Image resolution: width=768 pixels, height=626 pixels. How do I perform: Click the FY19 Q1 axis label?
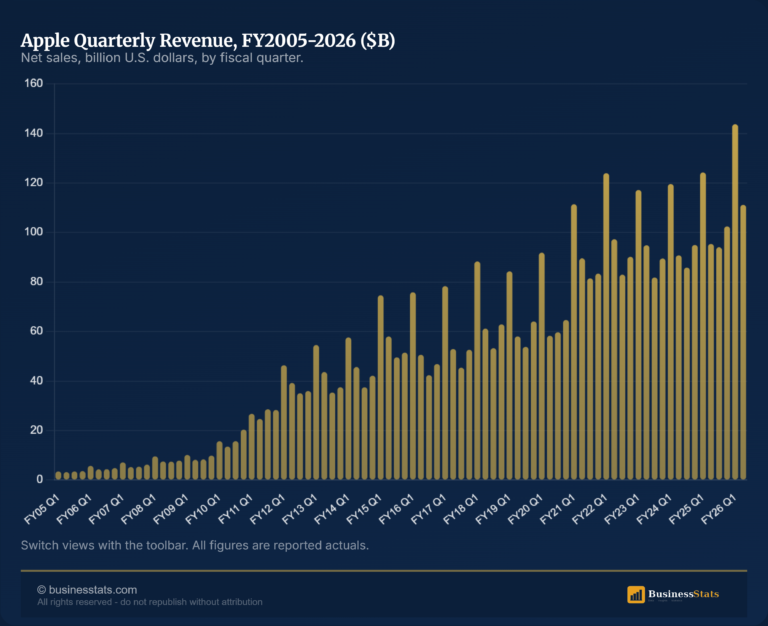point(493,509)
